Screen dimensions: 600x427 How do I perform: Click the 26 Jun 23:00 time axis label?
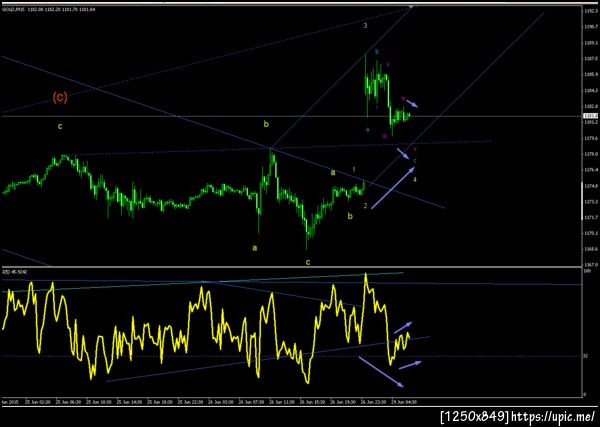pyautogui.click(x=373, y=402)
